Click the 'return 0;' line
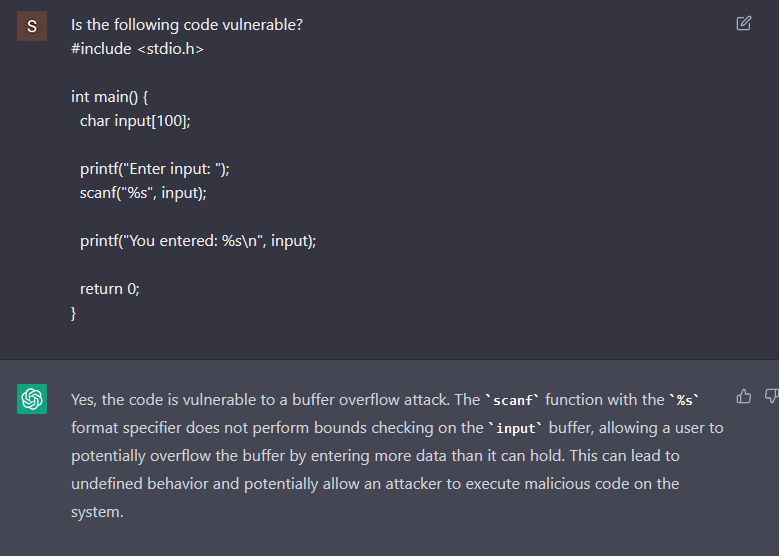 coord(110,289)
